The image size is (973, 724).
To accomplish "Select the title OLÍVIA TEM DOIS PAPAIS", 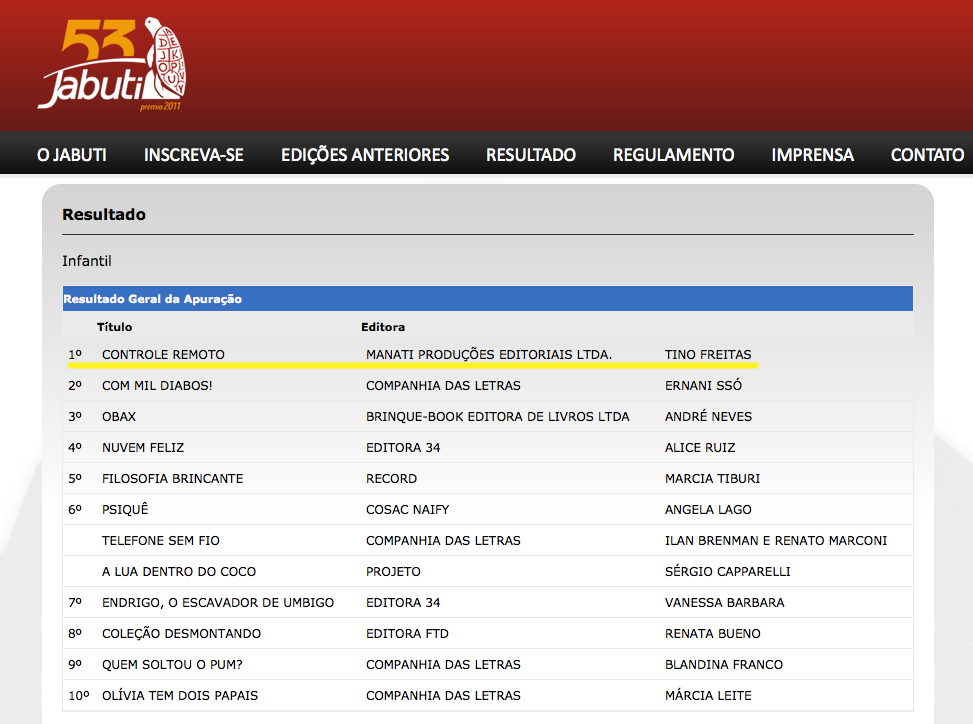I will 180,695.
